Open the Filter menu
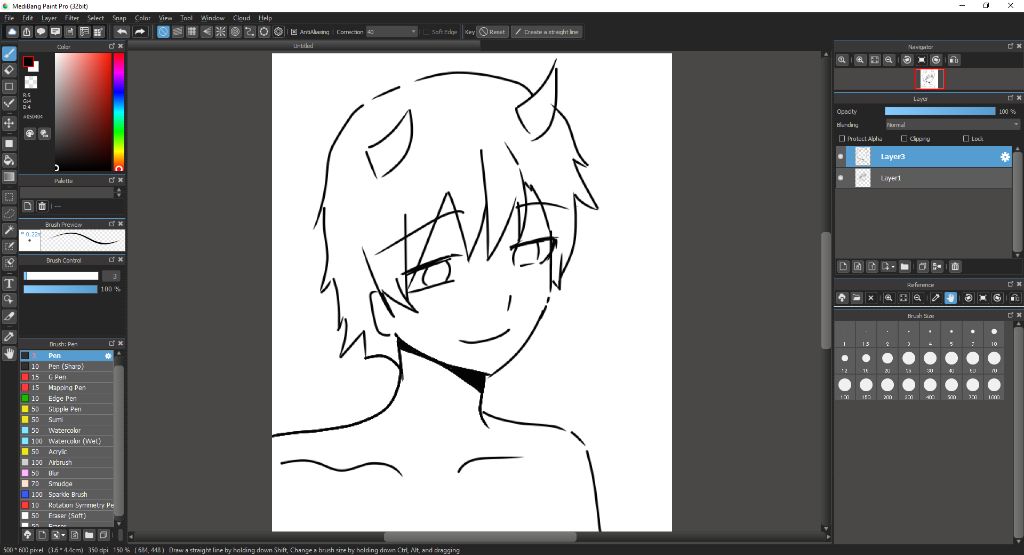 point(72,18)
